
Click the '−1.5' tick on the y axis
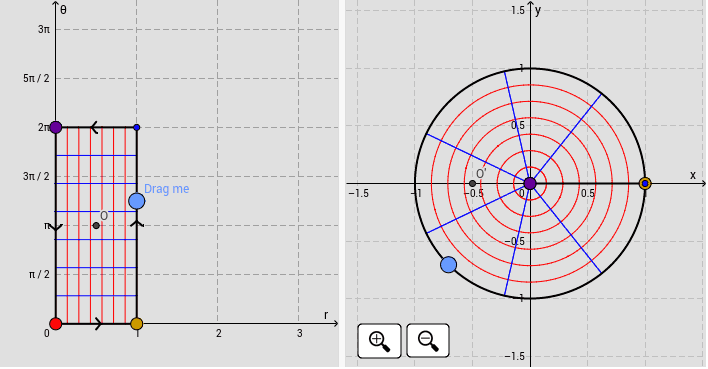coord(515,356)
